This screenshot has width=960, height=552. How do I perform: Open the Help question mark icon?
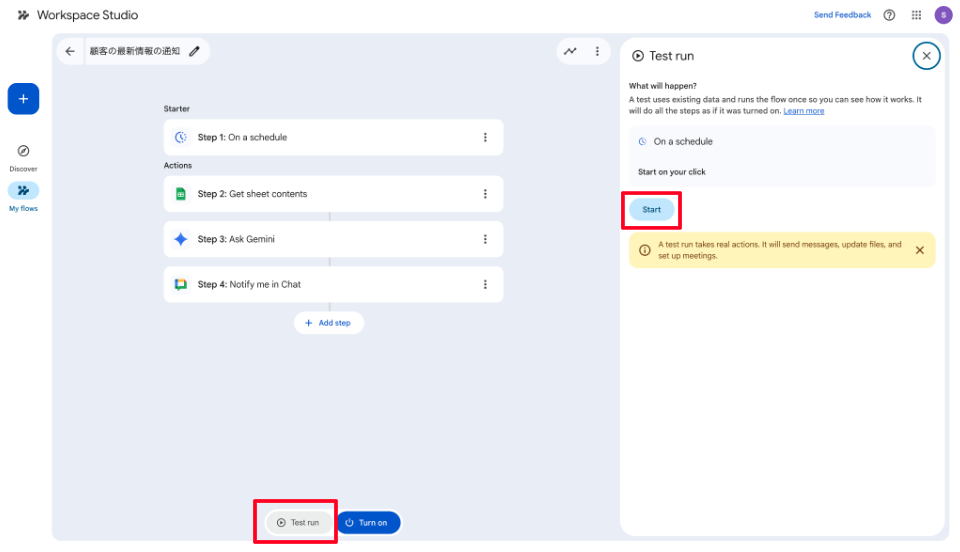(889, 15)
